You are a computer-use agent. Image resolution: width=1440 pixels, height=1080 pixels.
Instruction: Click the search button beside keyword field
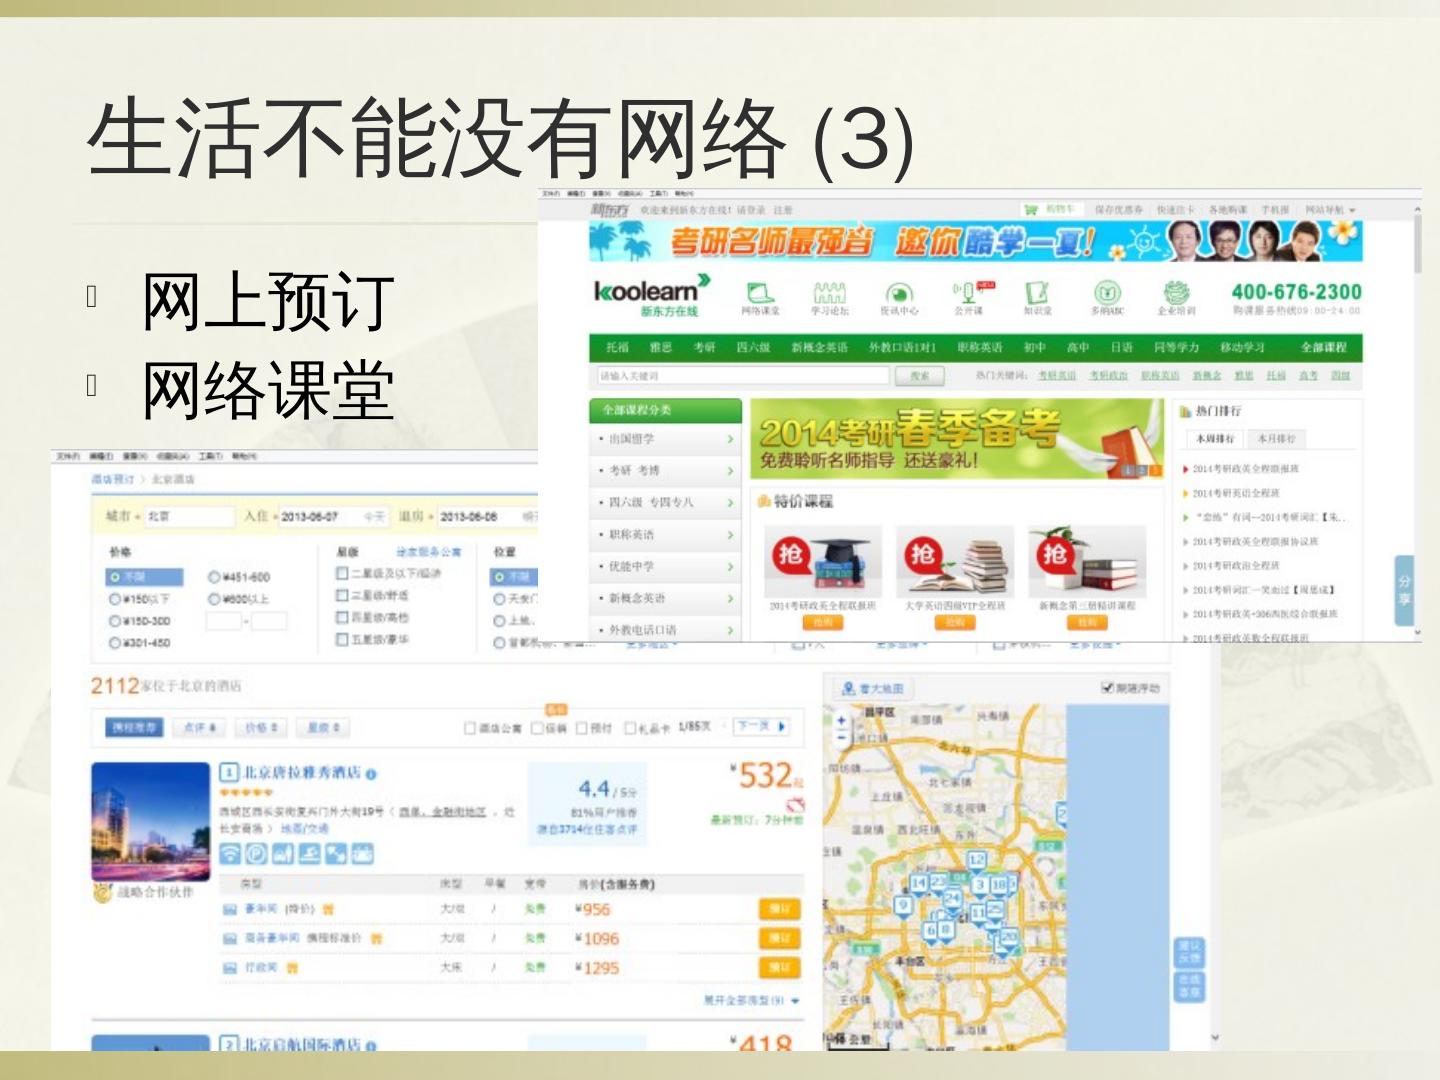tap(919, 376)
